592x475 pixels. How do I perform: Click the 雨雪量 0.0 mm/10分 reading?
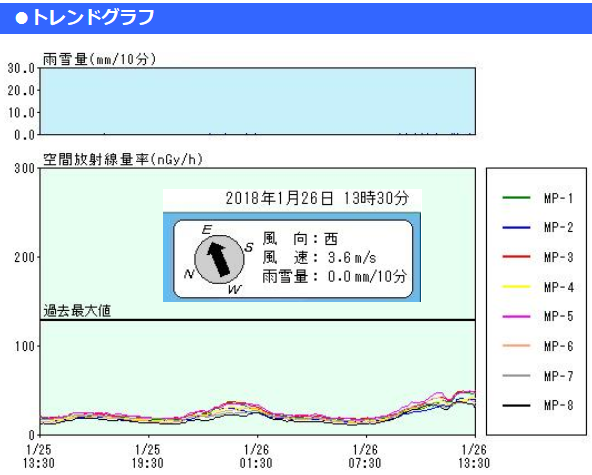click(x=335, y=276)
